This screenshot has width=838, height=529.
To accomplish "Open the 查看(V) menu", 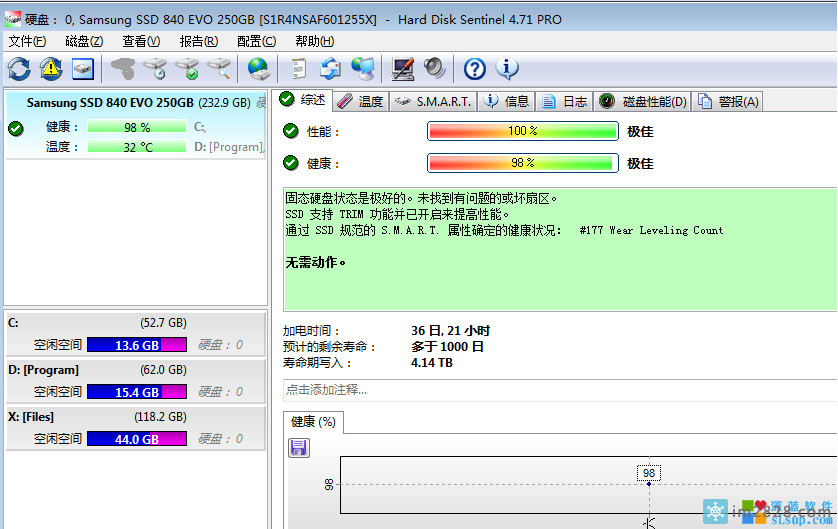I will [141, 41].
